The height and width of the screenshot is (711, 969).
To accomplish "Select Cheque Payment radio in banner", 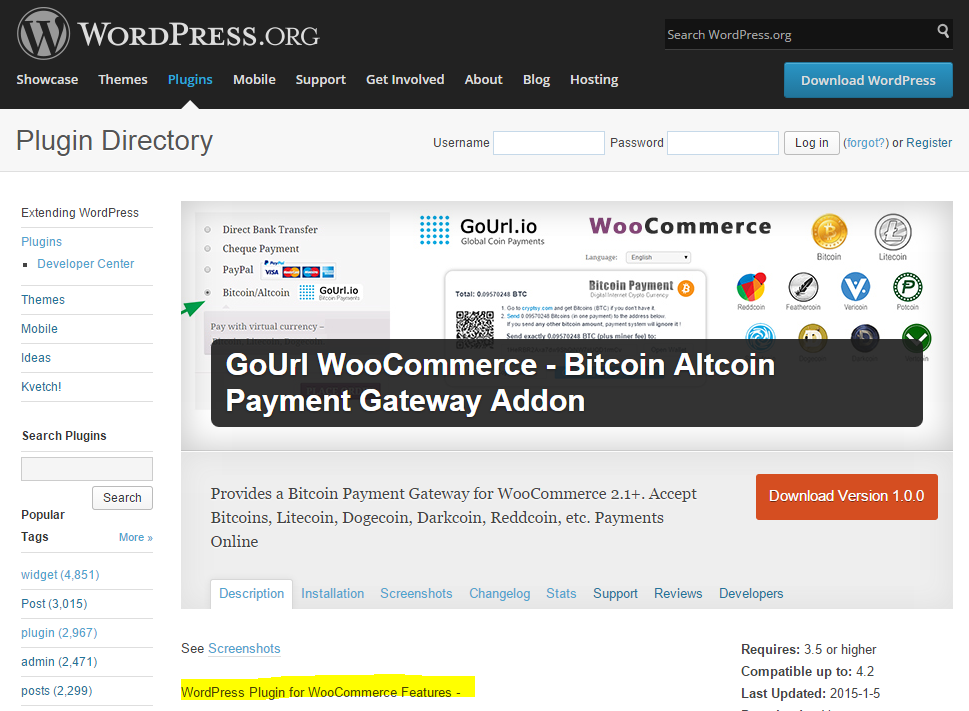I will 208,248.
